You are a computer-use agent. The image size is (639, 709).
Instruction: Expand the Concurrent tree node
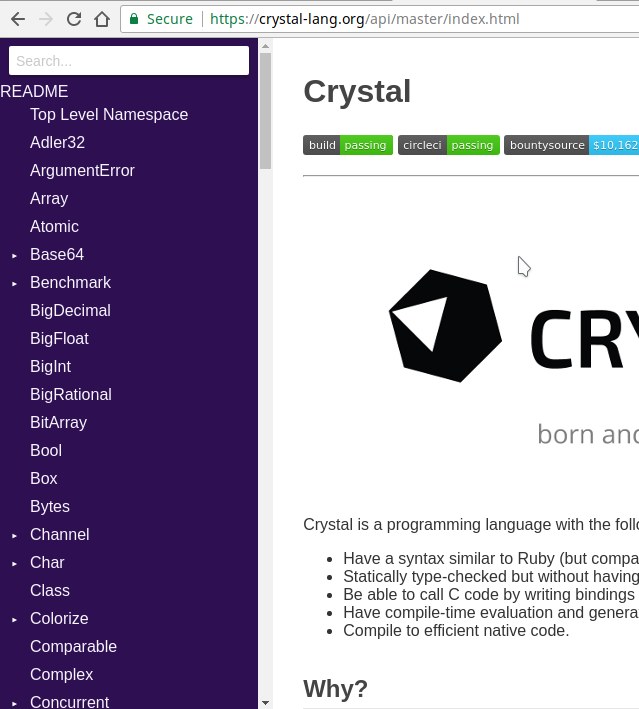(x=14, y=703)
